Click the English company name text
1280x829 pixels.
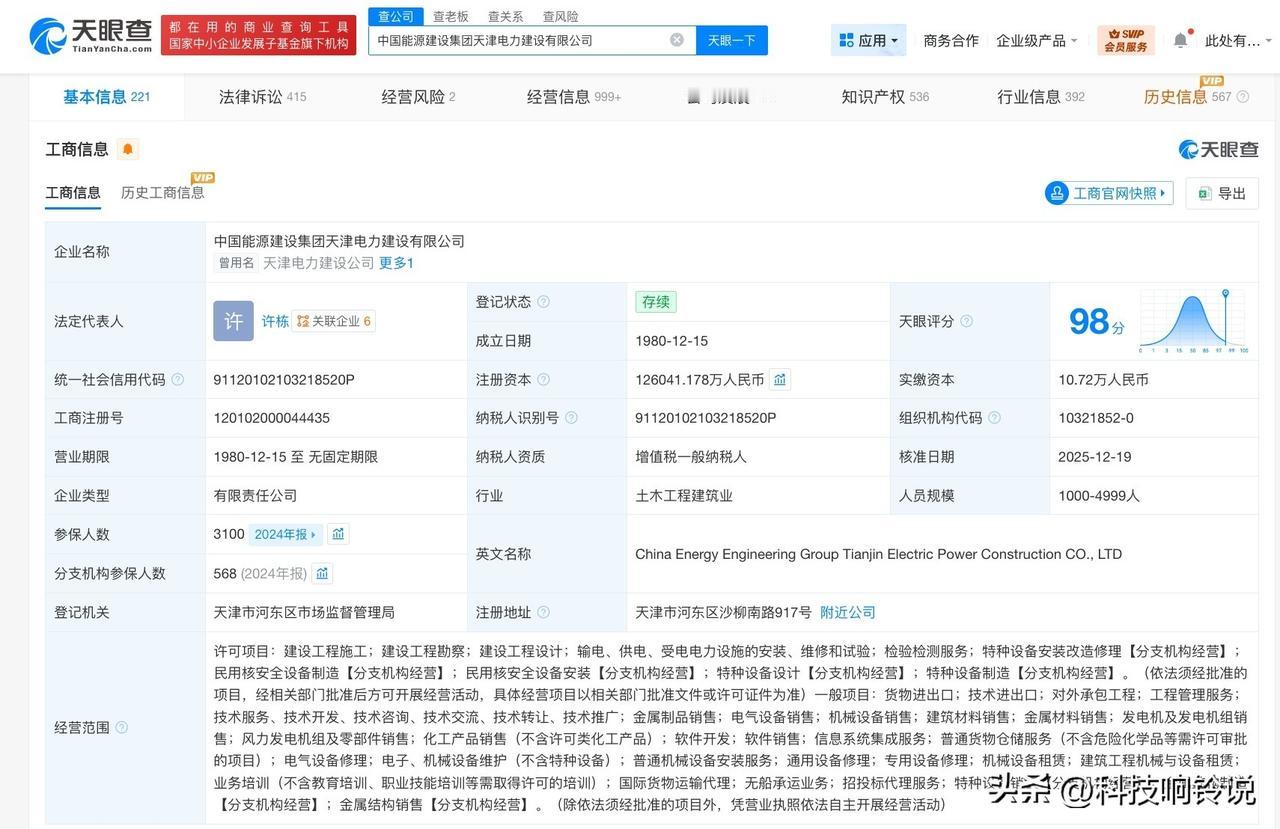click(x=879, y=554)
